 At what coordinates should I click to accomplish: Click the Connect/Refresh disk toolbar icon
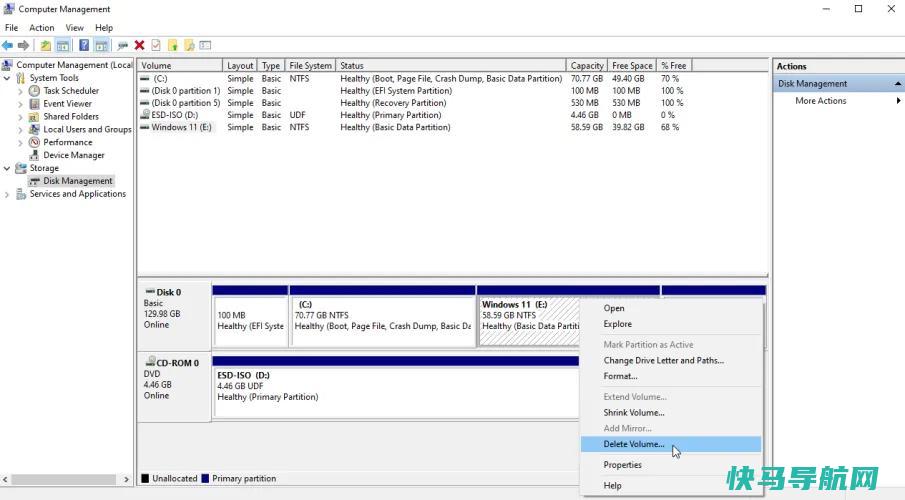click(x=122, y=45)
